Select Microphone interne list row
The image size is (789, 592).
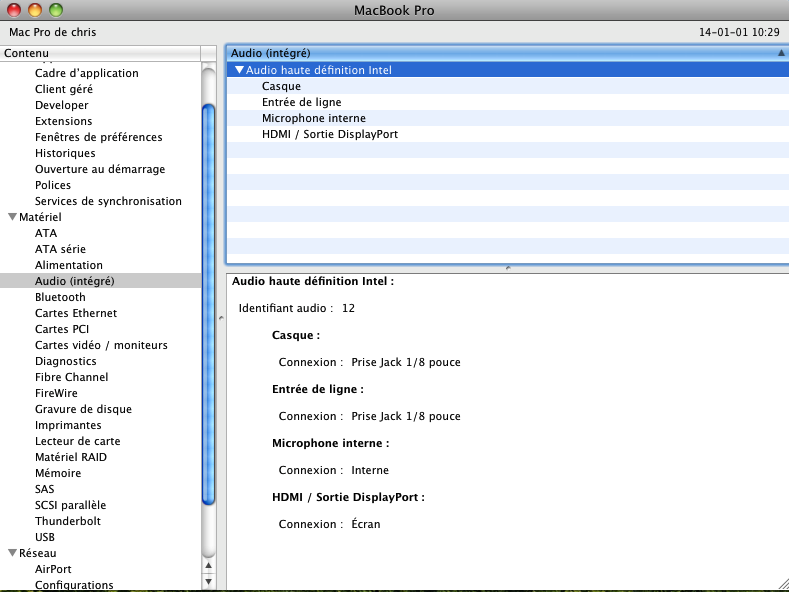point(508,118)
